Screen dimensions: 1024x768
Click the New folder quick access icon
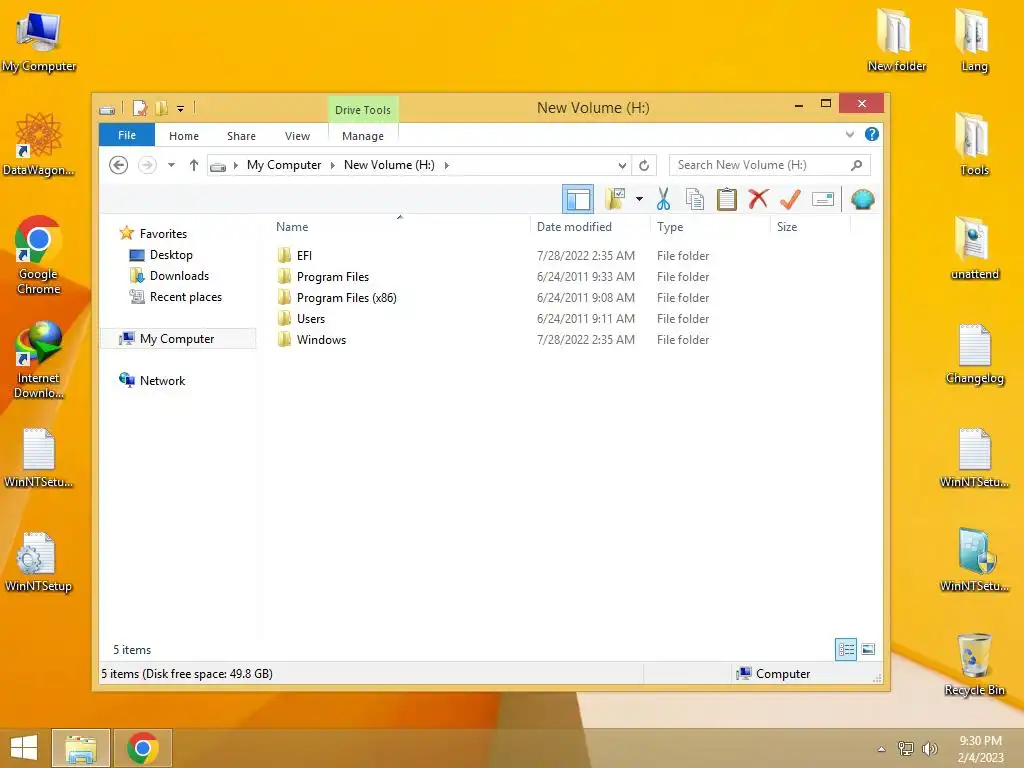tap(161, 108)
